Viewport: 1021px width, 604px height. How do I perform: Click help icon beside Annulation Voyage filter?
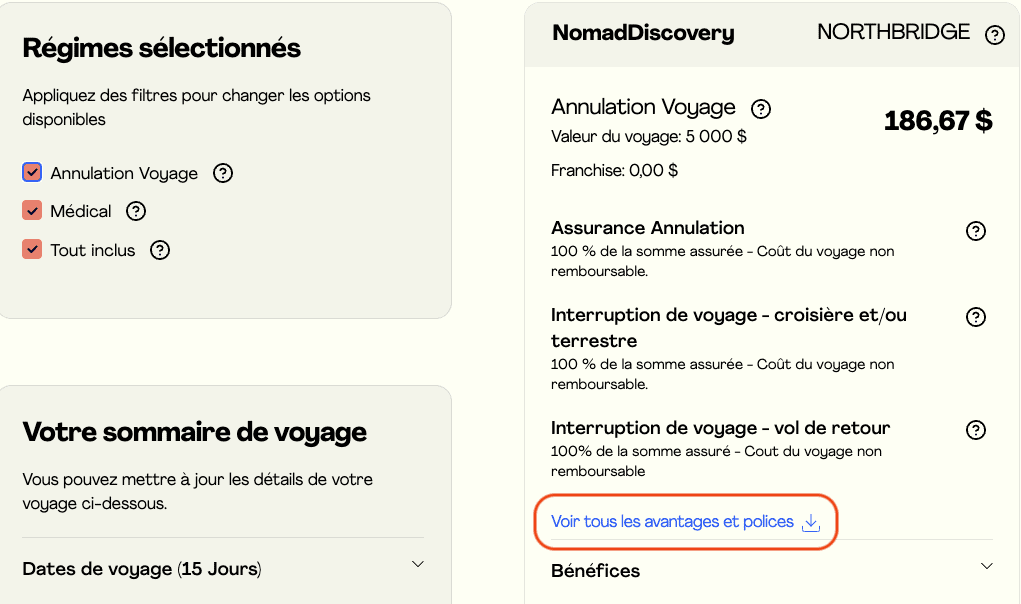coord(223,173)
